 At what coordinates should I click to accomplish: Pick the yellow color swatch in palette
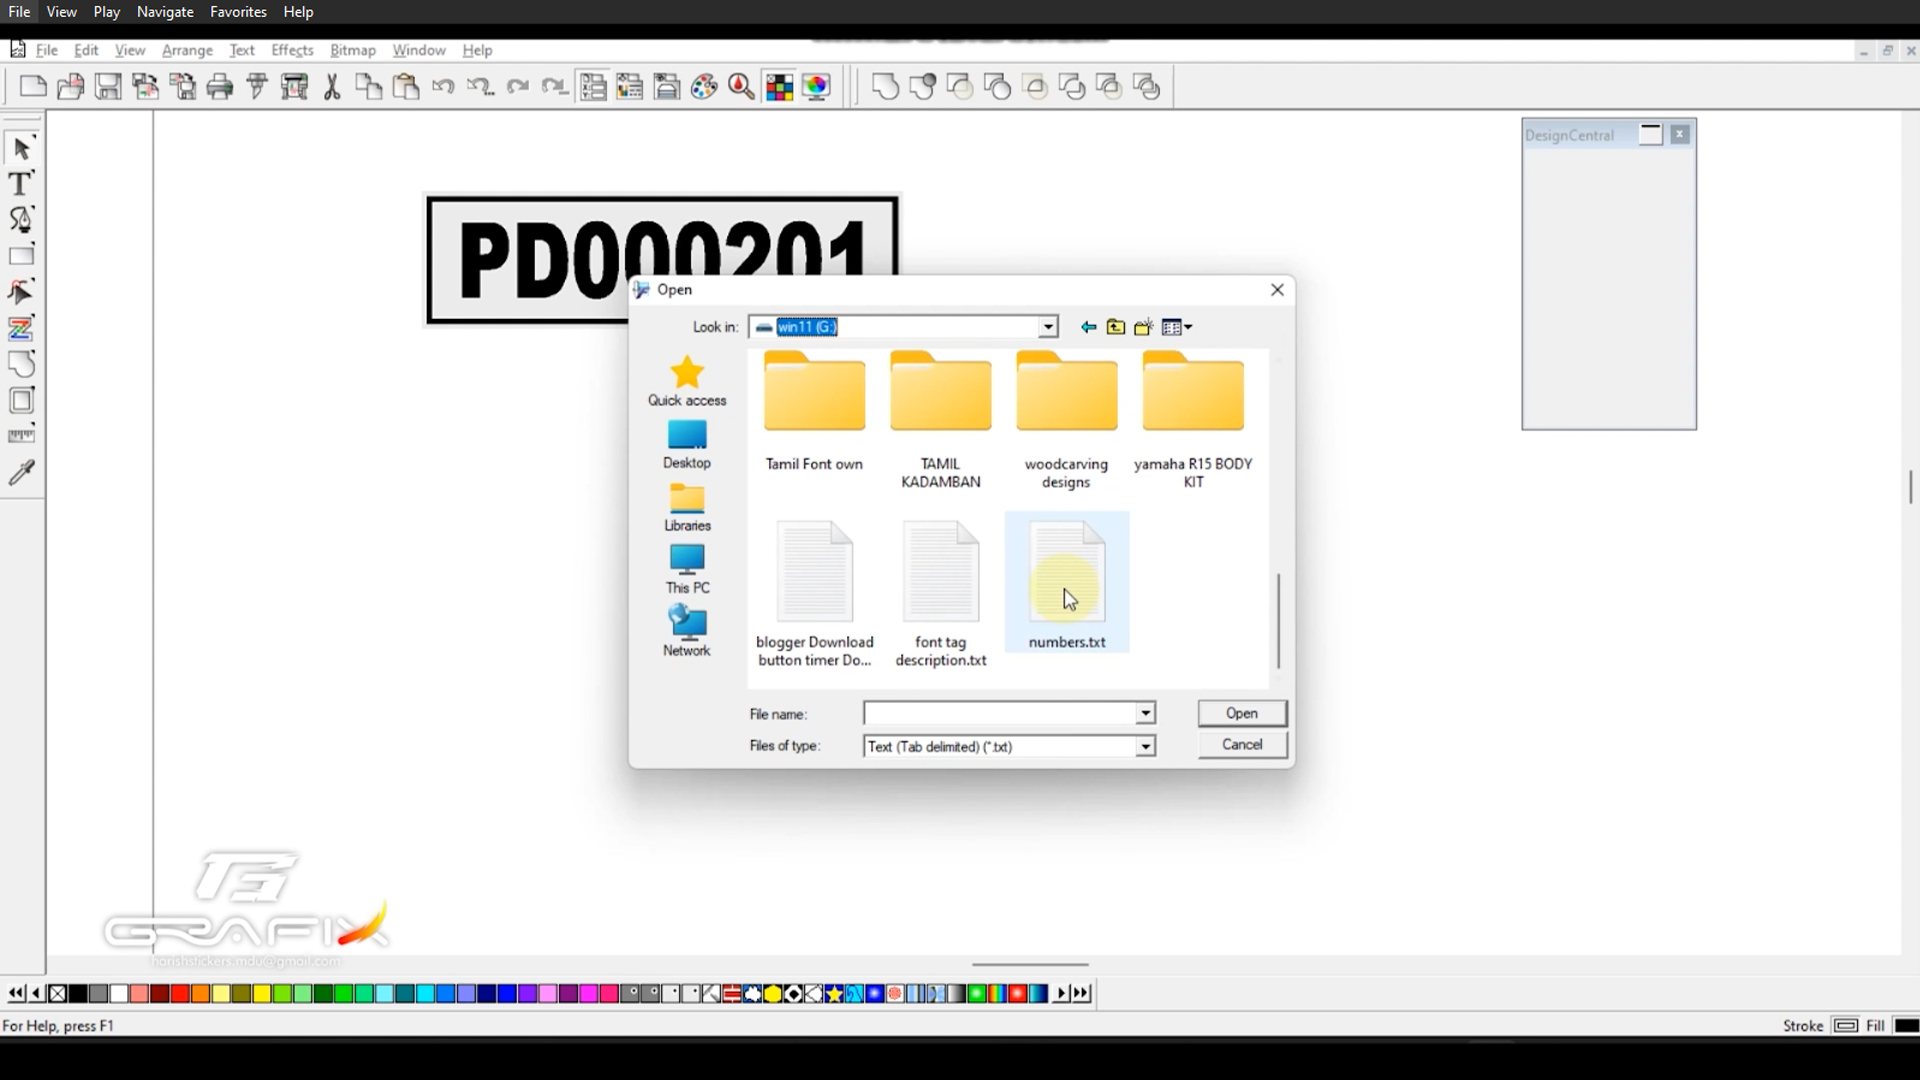click(x=262, y=993)
